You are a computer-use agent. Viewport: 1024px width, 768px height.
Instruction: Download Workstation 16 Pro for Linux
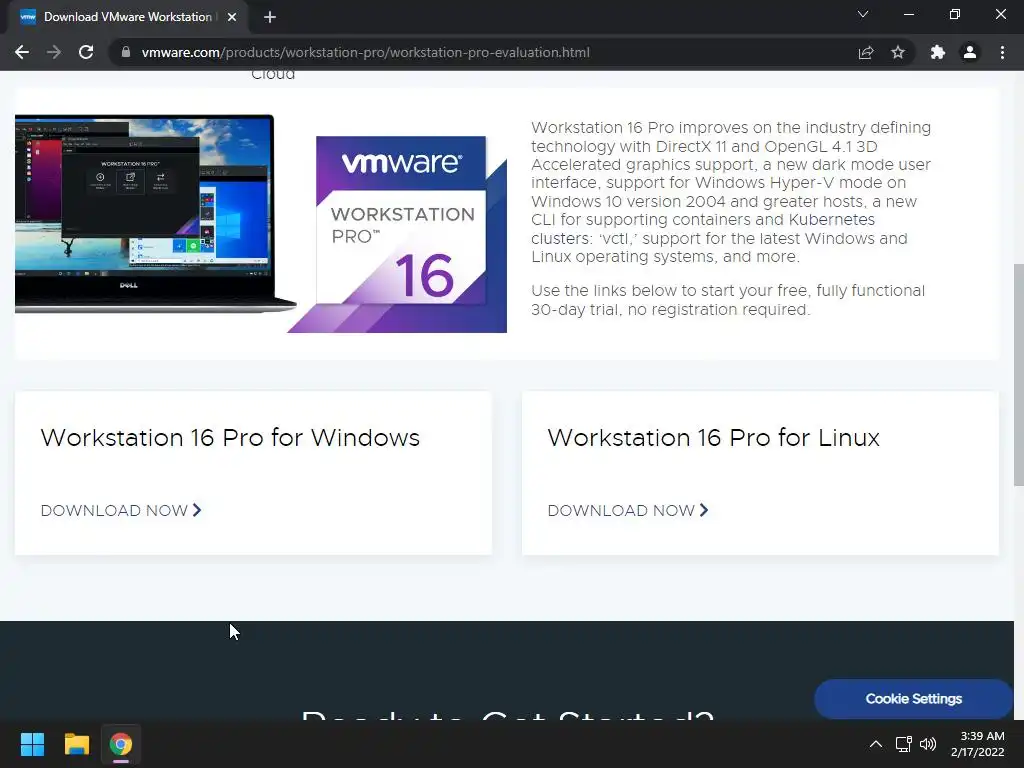point(628,510)
